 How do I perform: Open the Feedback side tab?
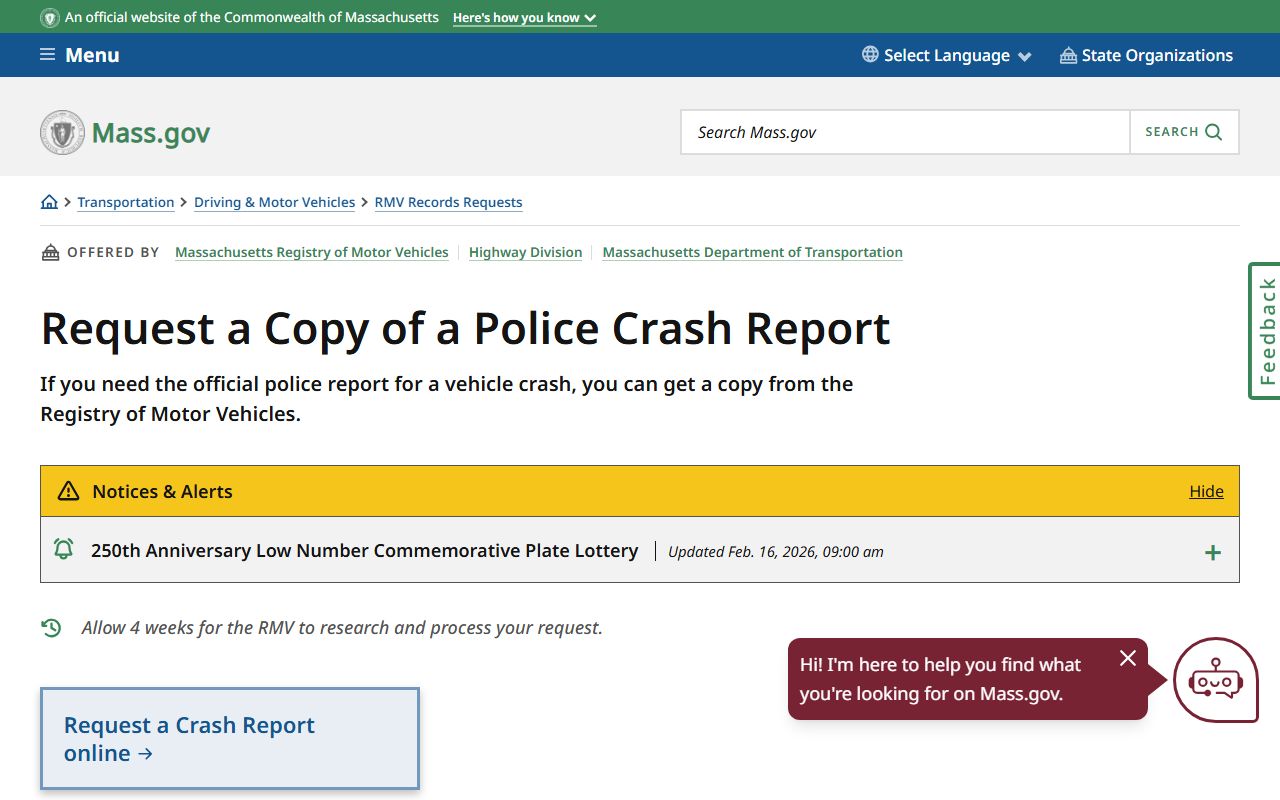pos(1265,331)
